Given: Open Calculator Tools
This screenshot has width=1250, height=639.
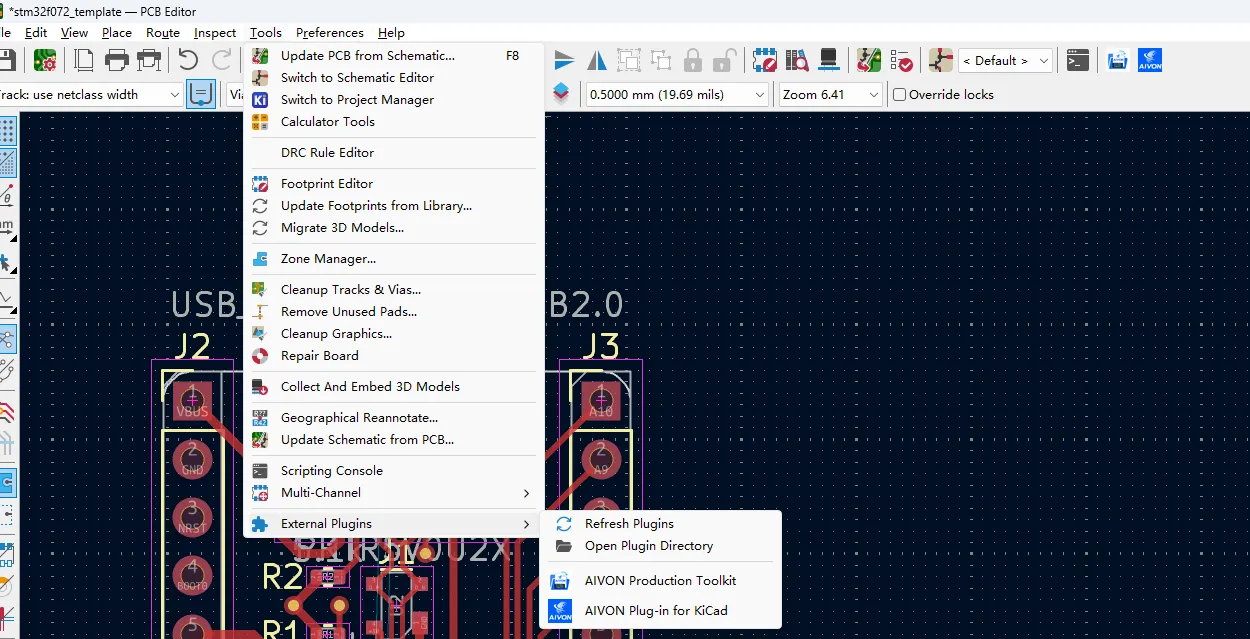Looking at the screenshot, I should click(x=394, y=122).
